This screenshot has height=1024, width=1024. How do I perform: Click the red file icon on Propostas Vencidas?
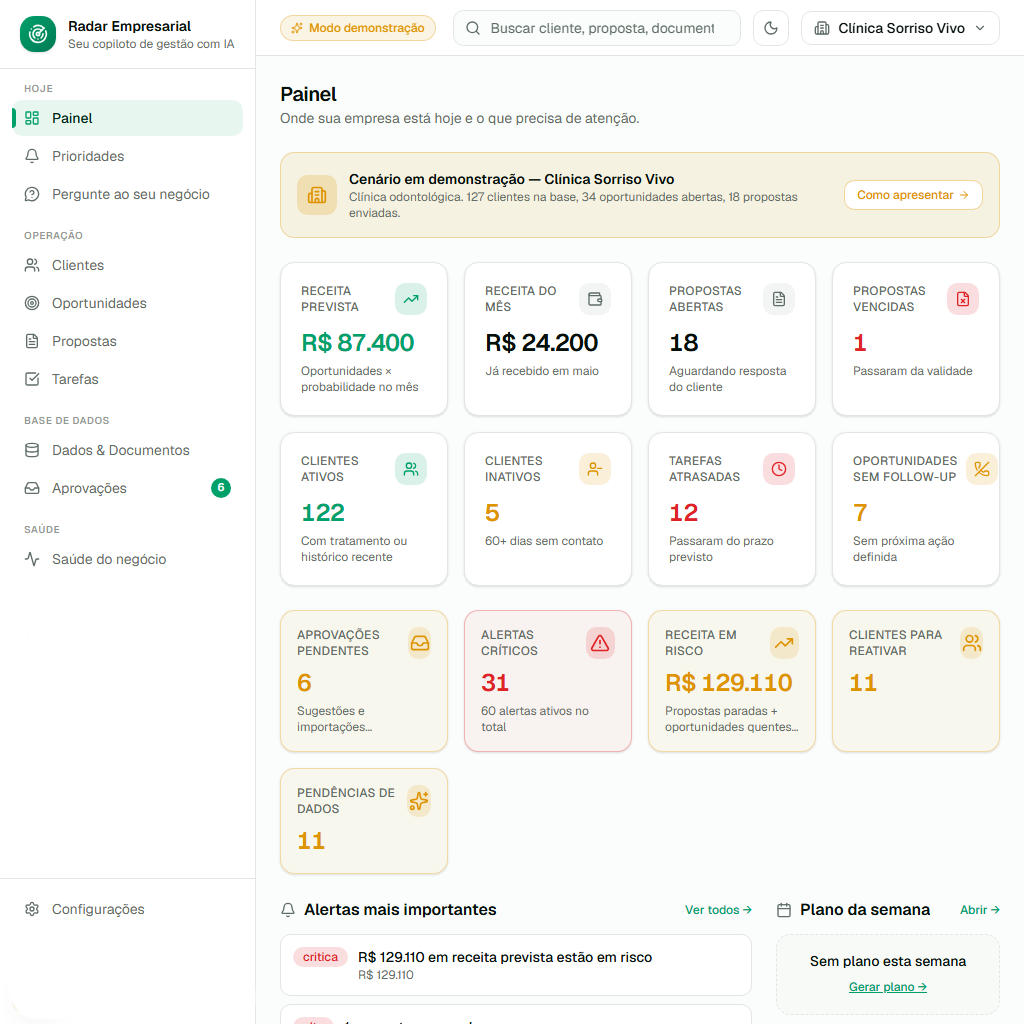(x=963, y=299)
